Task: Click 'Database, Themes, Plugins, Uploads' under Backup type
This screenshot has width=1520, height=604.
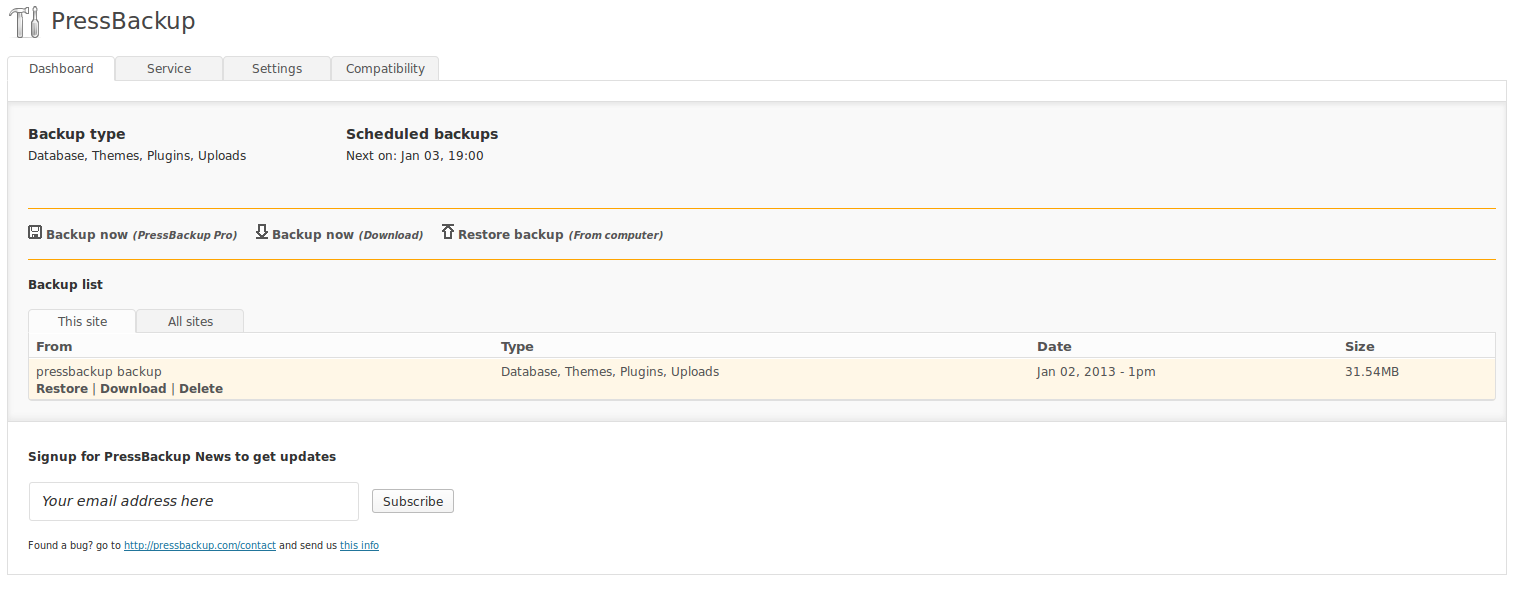Action: tap(137, 156)
